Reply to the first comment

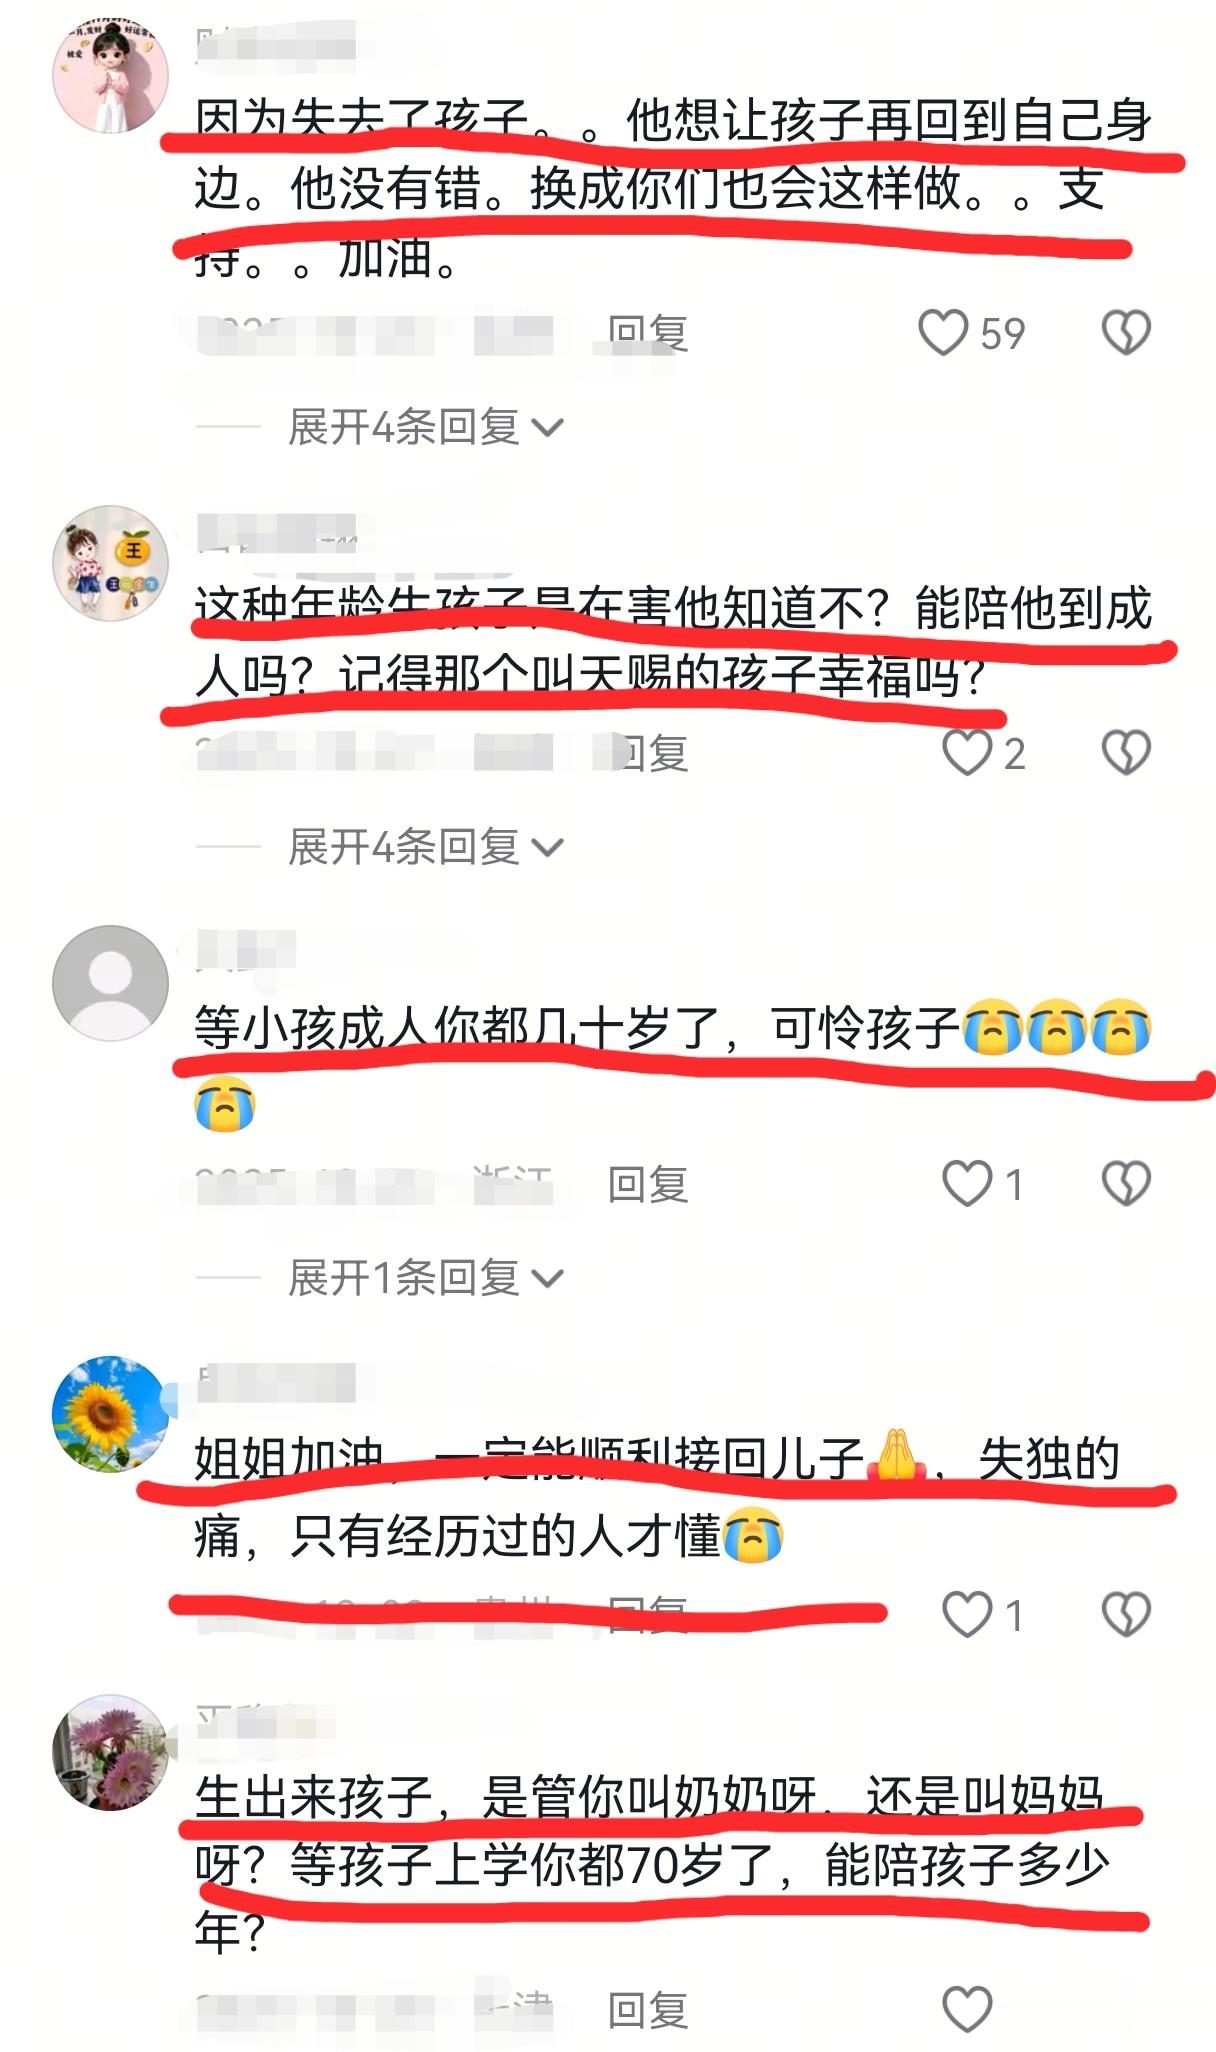click(648, 333)
